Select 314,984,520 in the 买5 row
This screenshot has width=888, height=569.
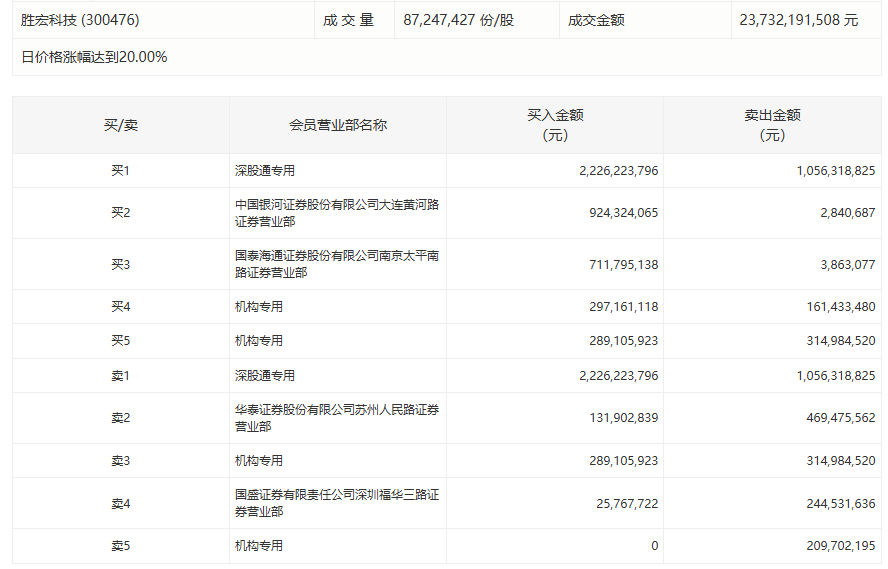pyautogui.click(x=841, y=341)
